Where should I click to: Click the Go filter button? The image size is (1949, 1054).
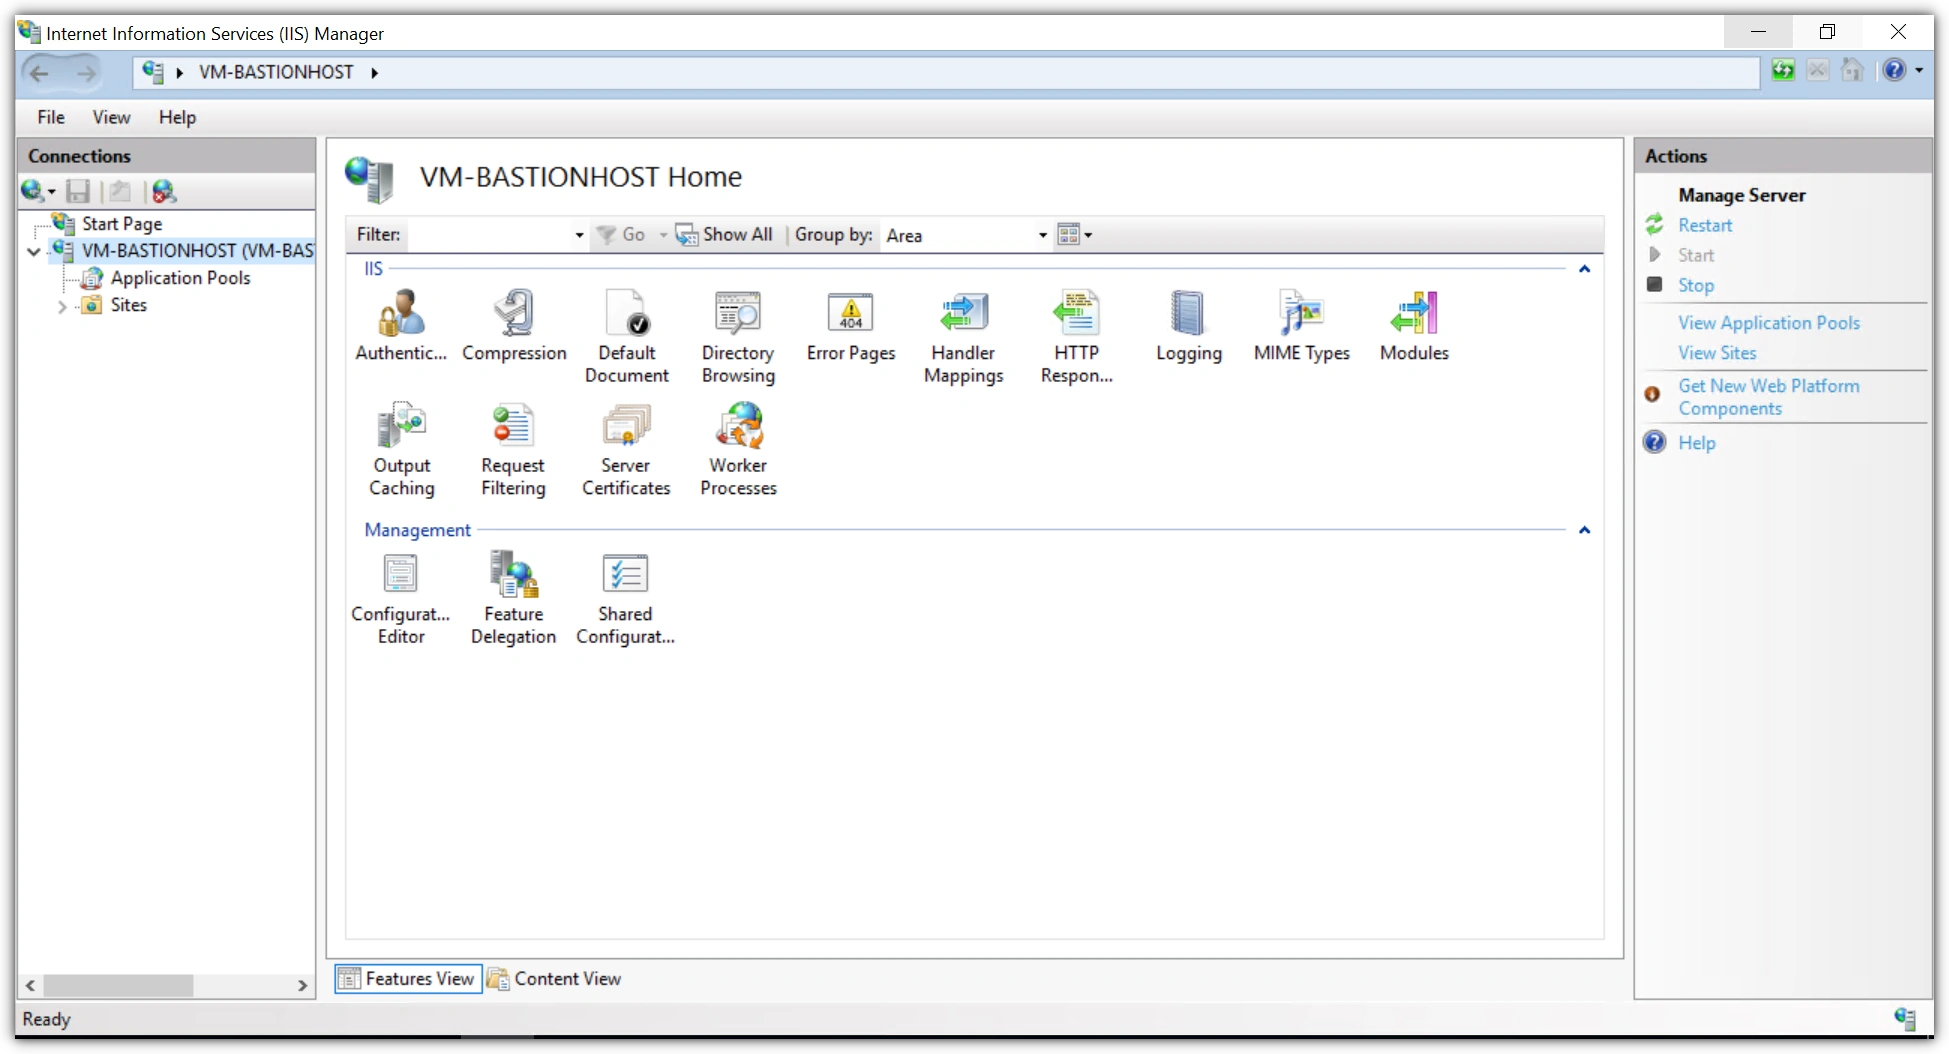(621, 235)
